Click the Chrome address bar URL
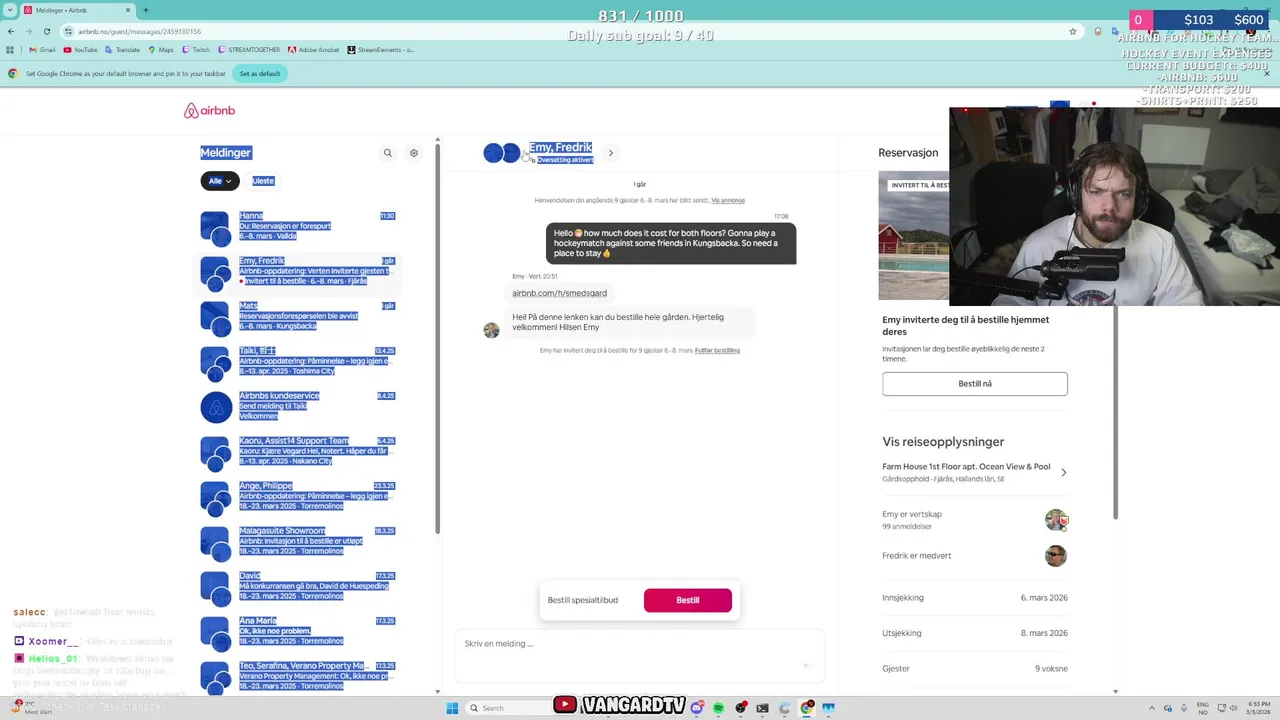The height and width of the screenshot is (720, 1280). click(140, 31)
